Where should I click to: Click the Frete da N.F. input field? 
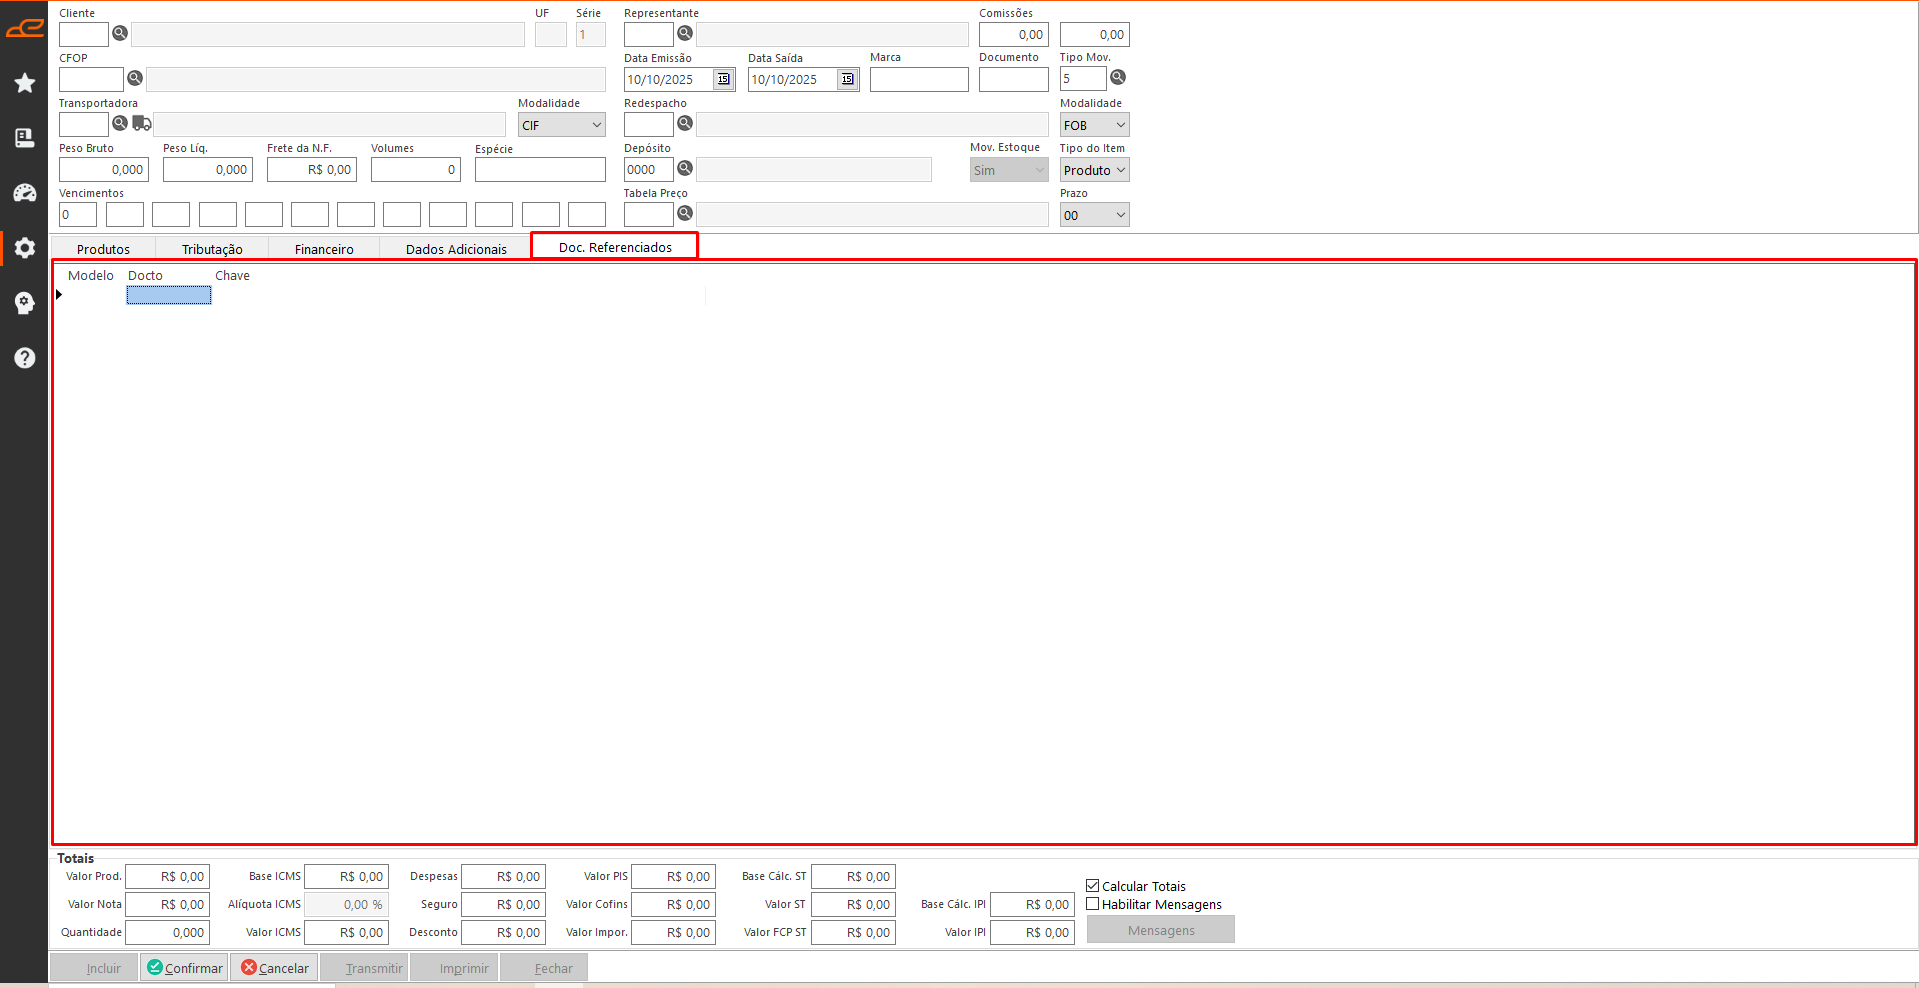(x=311, y=170)
